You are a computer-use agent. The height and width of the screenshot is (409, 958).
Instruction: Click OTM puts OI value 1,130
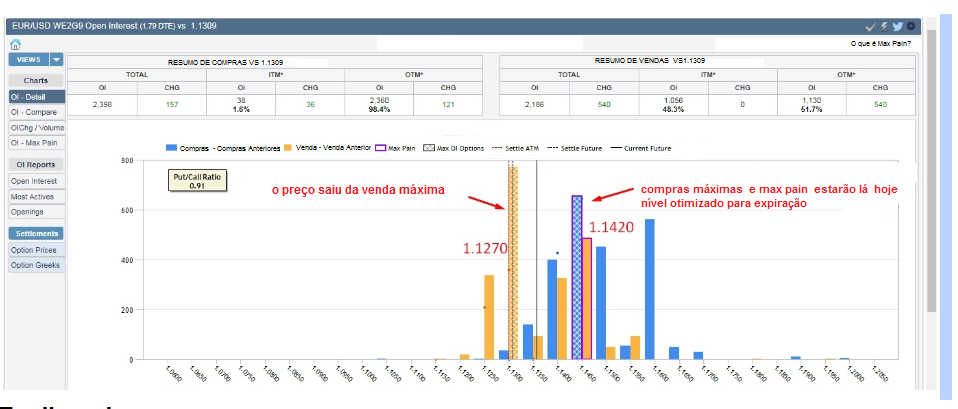(811, 100)
